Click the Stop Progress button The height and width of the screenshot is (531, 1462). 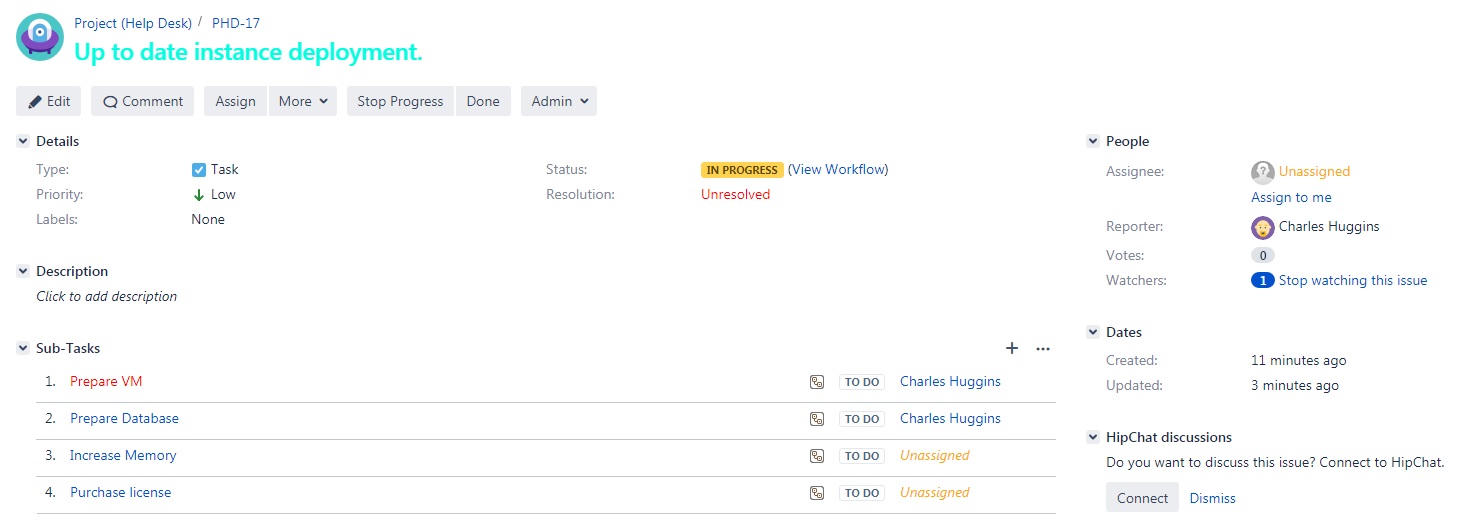[x=400, y=101]
